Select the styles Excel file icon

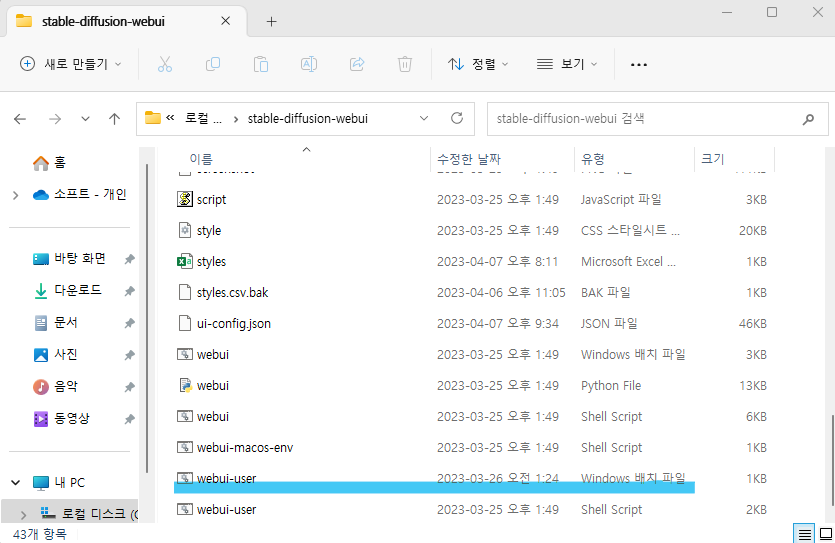point(185,261)
